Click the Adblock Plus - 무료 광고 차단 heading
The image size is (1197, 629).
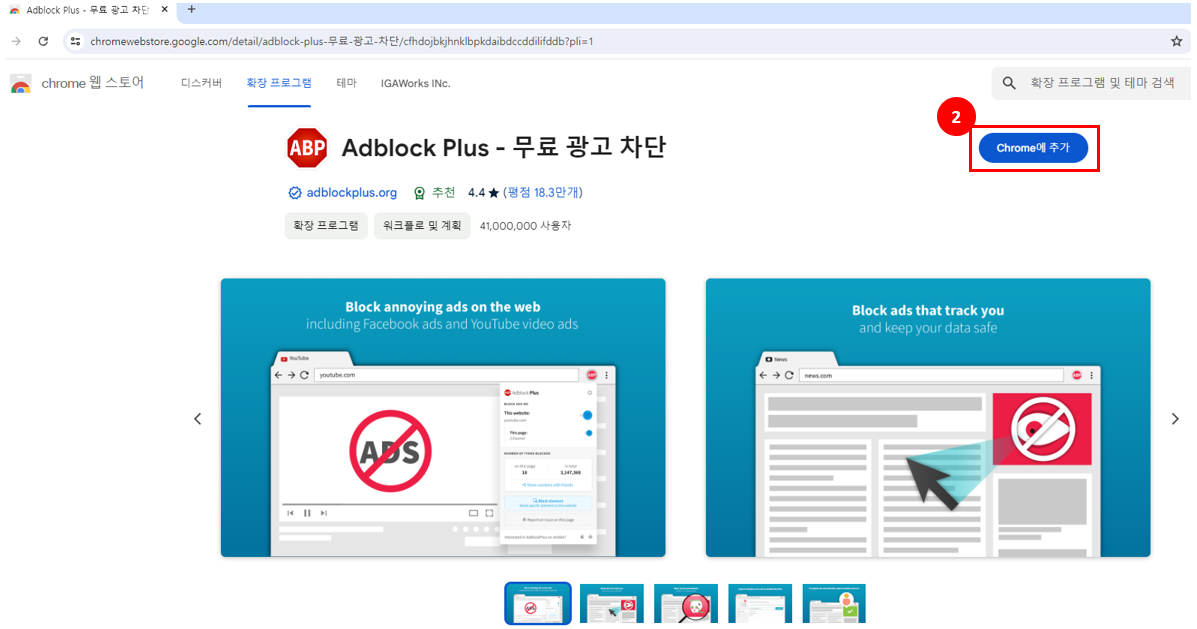504,147
